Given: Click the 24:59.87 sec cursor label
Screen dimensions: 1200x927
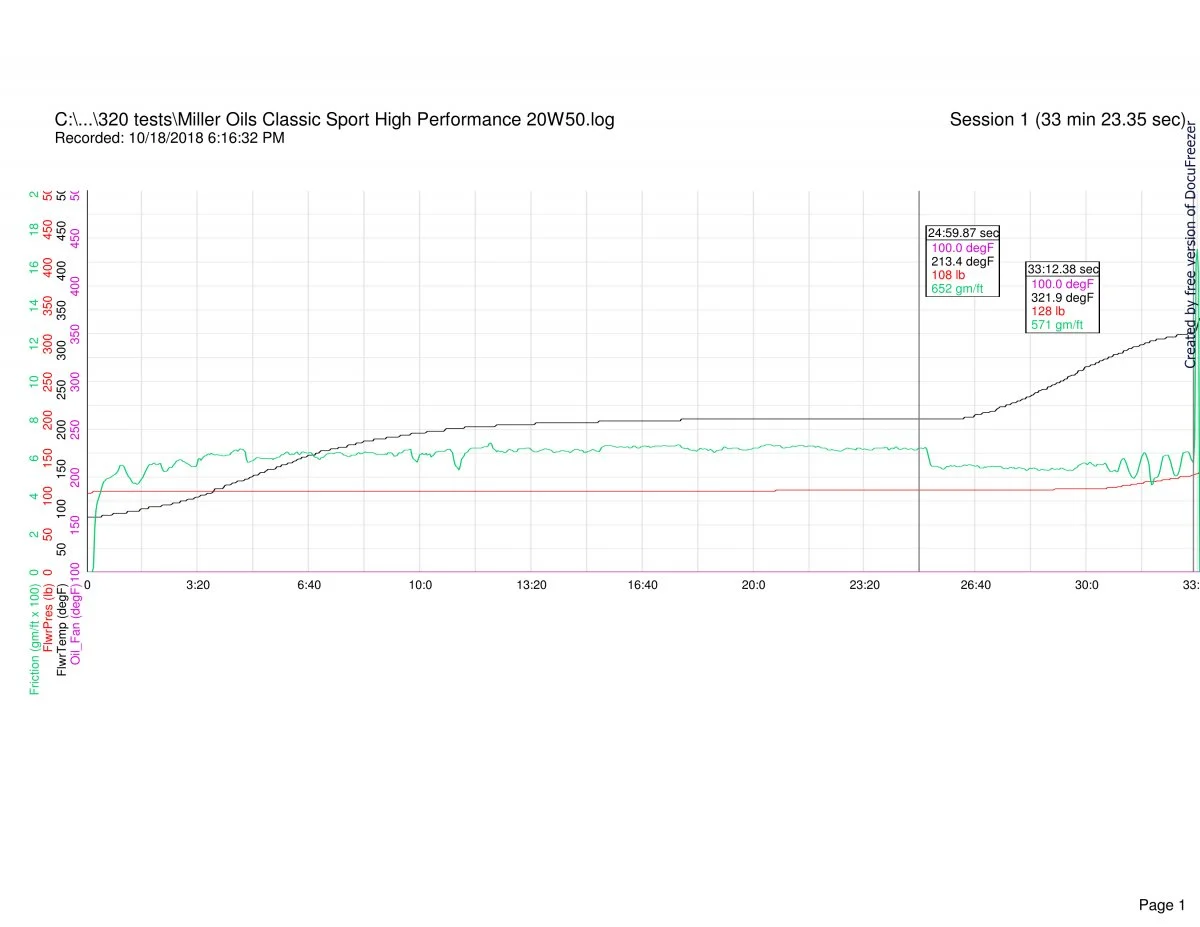Looking at the screenshot, I should (x=962, y=233).
